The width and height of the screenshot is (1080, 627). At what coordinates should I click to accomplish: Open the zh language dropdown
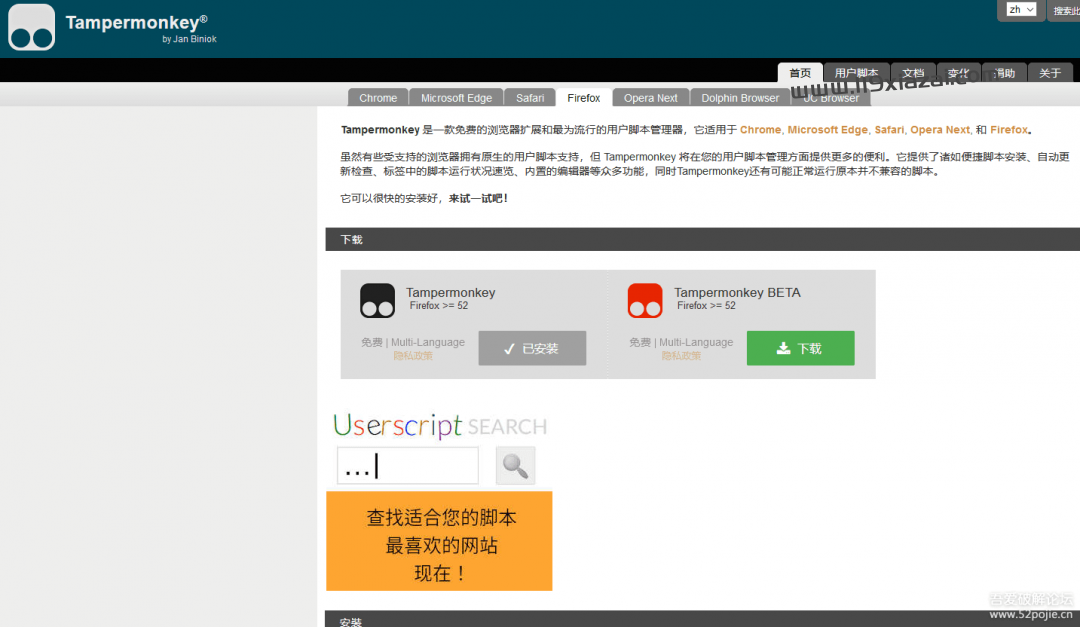[1021, 10]
